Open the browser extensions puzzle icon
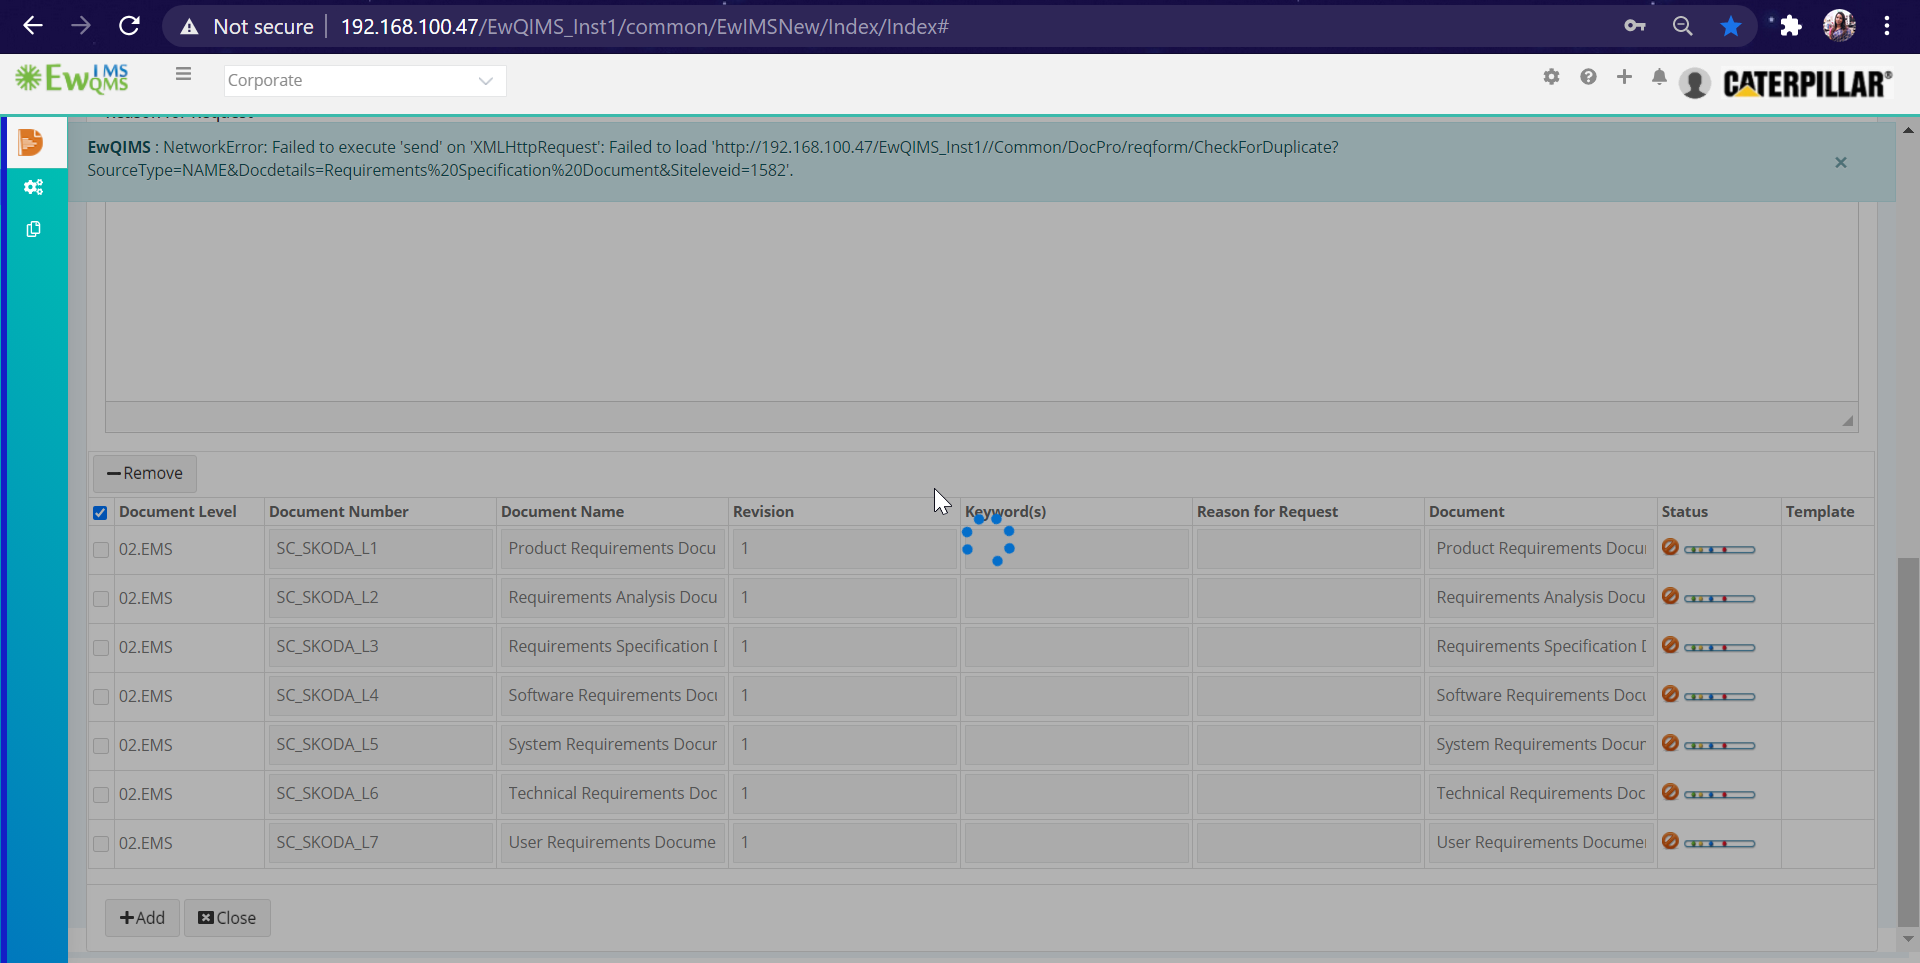The height and width of the screenshot is (963, 1920). [x=1791, y=26]
